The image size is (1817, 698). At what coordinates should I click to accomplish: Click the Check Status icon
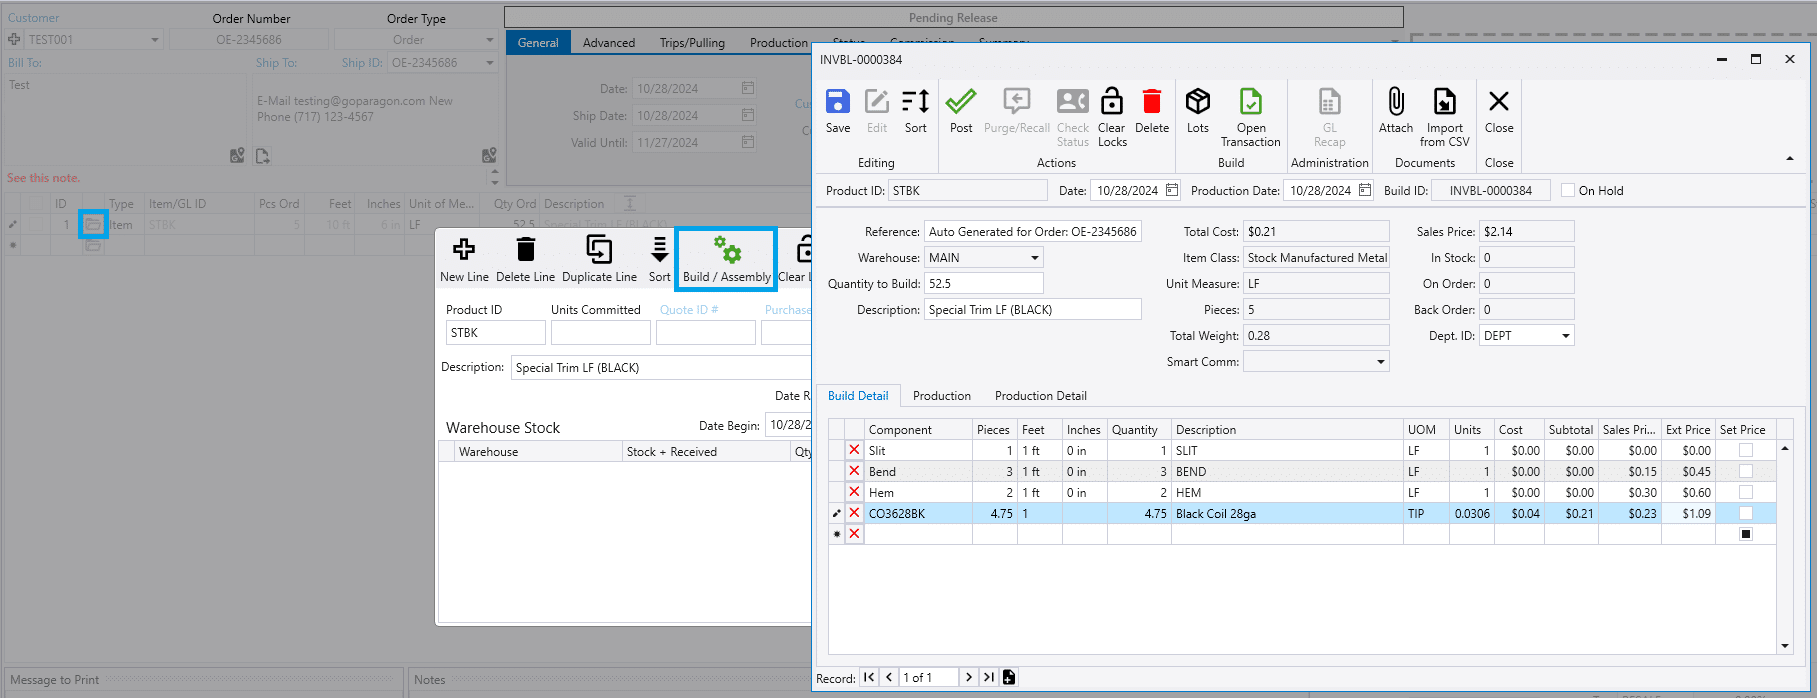(x=1073, y=102)
